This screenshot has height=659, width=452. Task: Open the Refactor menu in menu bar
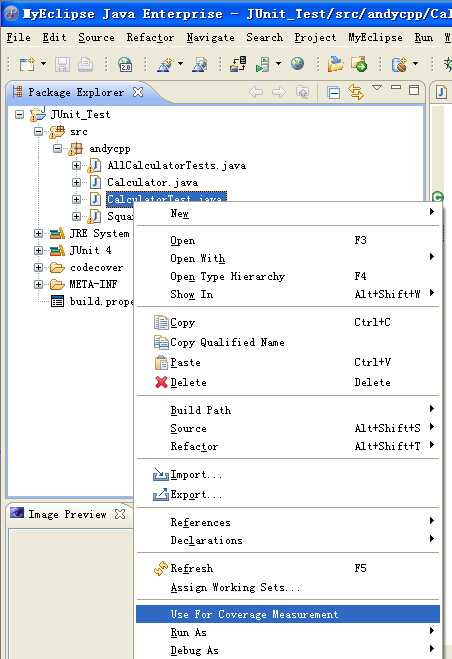(x=150, y=37)
